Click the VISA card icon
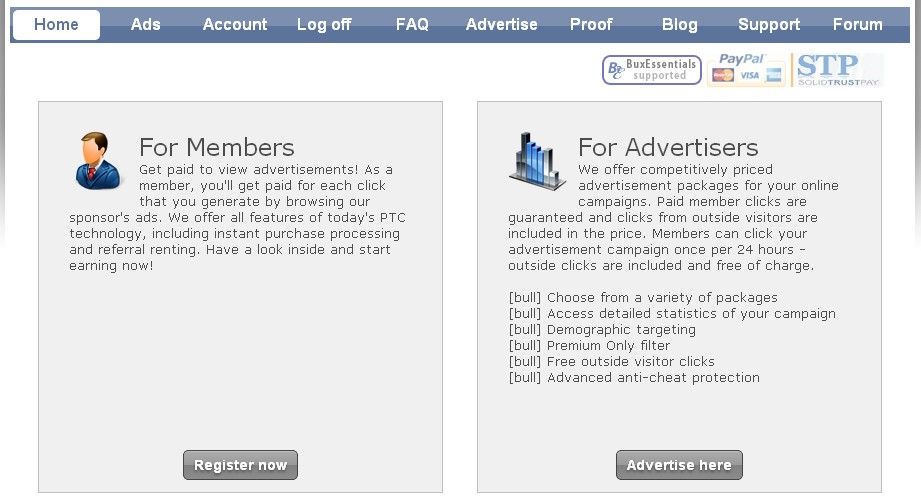 point(749,76)
